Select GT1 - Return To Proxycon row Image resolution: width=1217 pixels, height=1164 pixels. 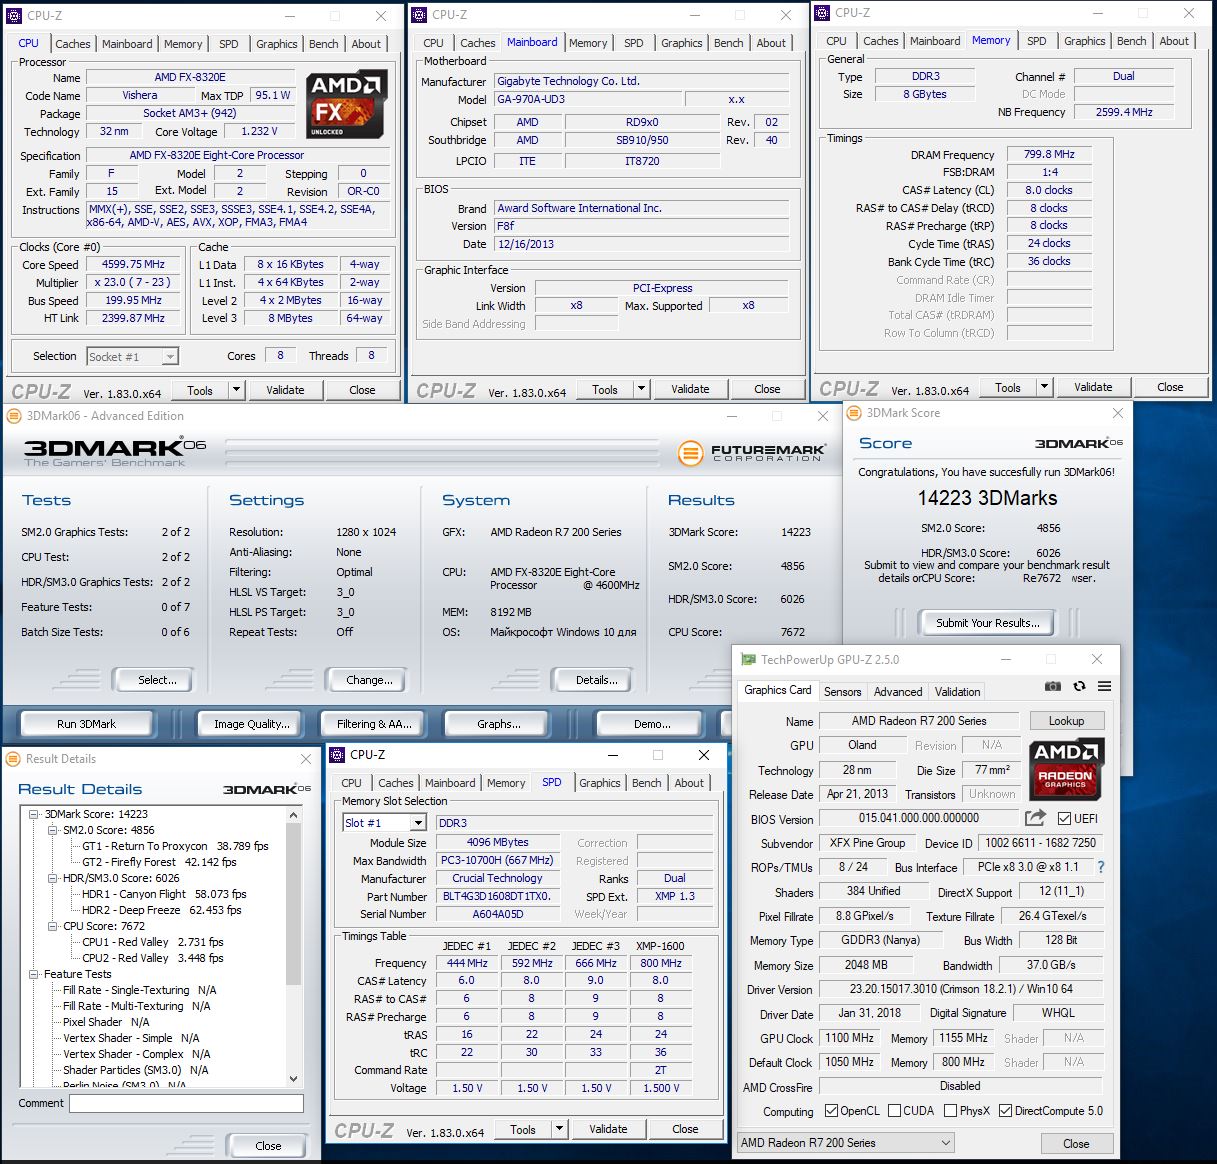point(175,846)
